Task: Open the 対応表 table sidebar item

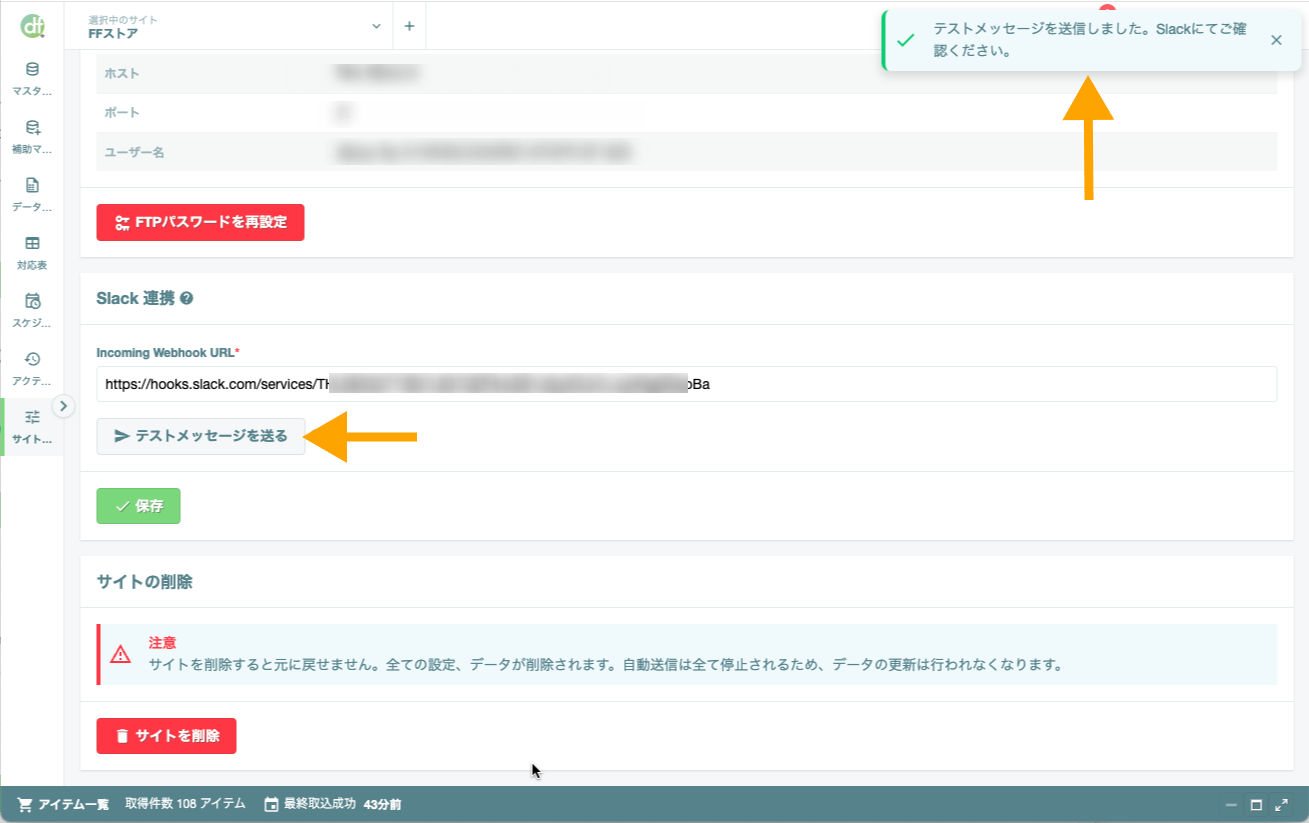Action: coord(32,253)
